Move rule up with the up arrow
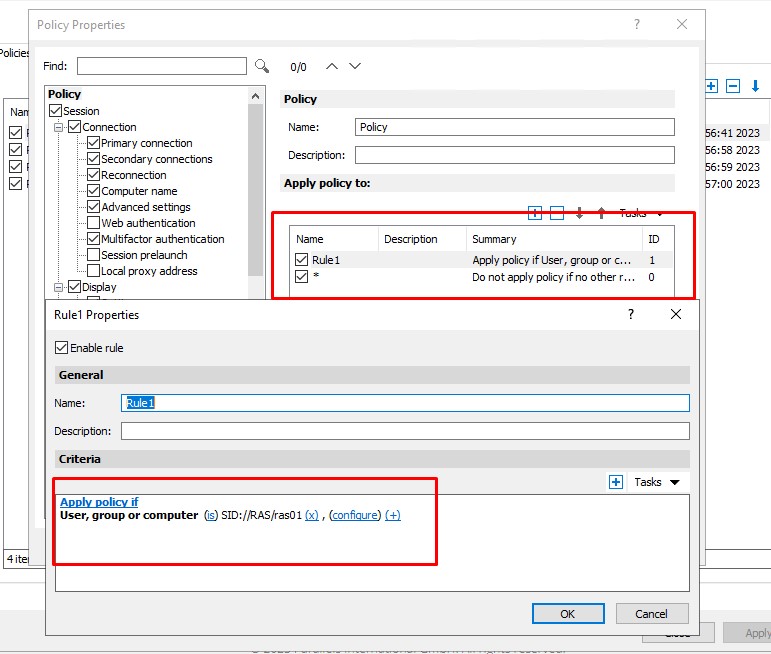Screen dimensions: 771x654 pos(601,213)
